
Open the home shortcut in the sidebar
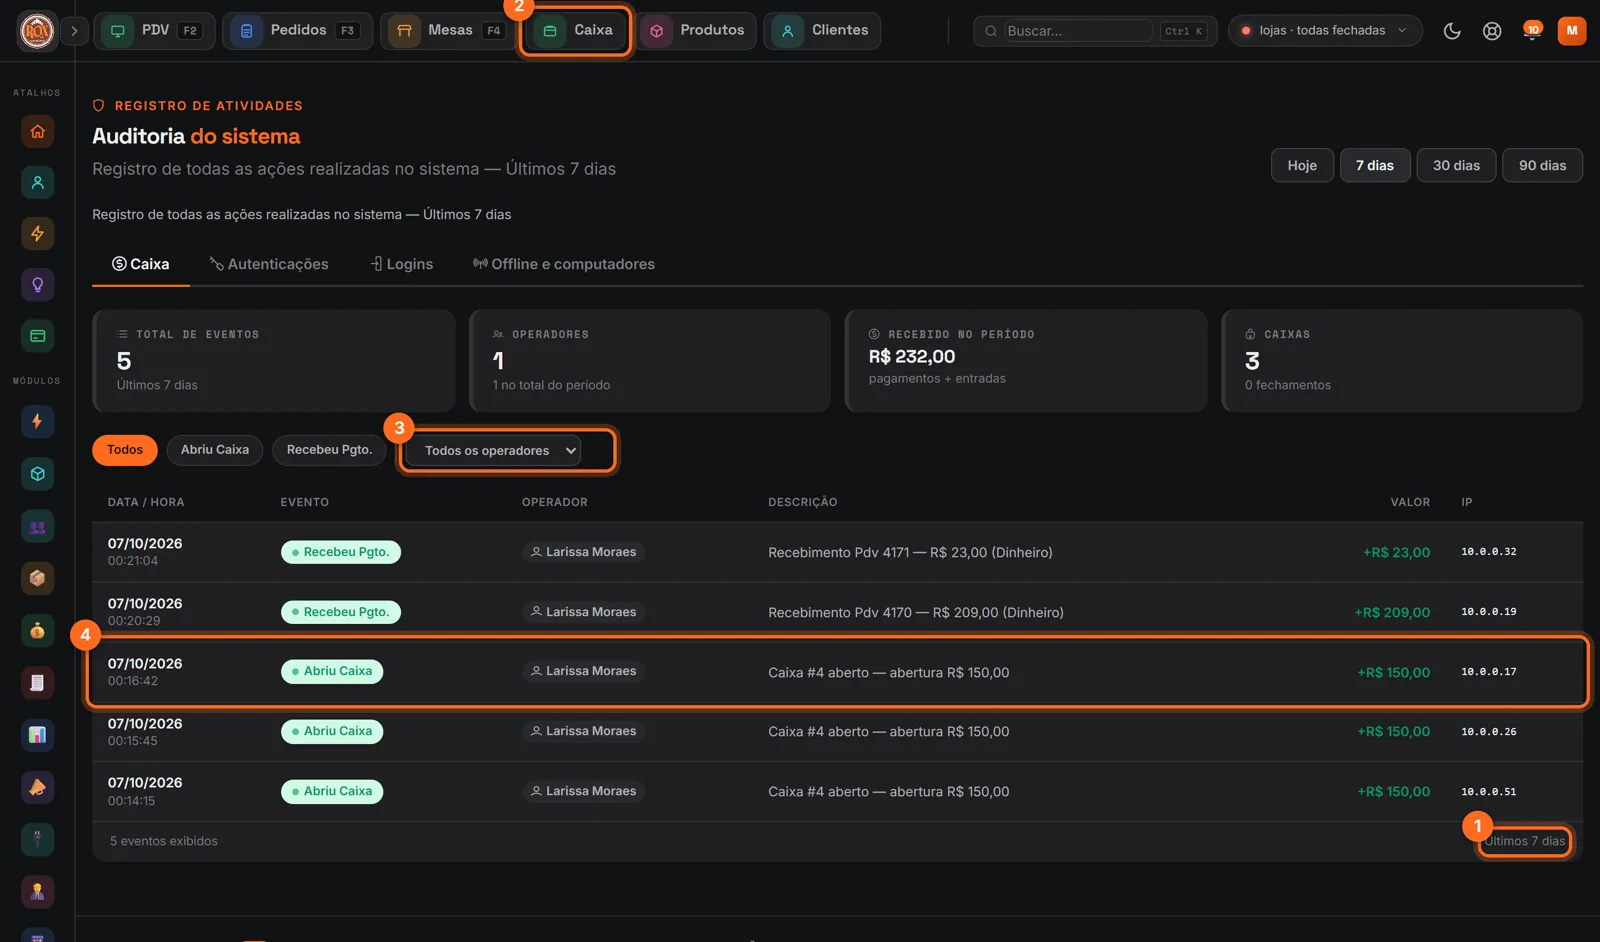coord(37,131)
